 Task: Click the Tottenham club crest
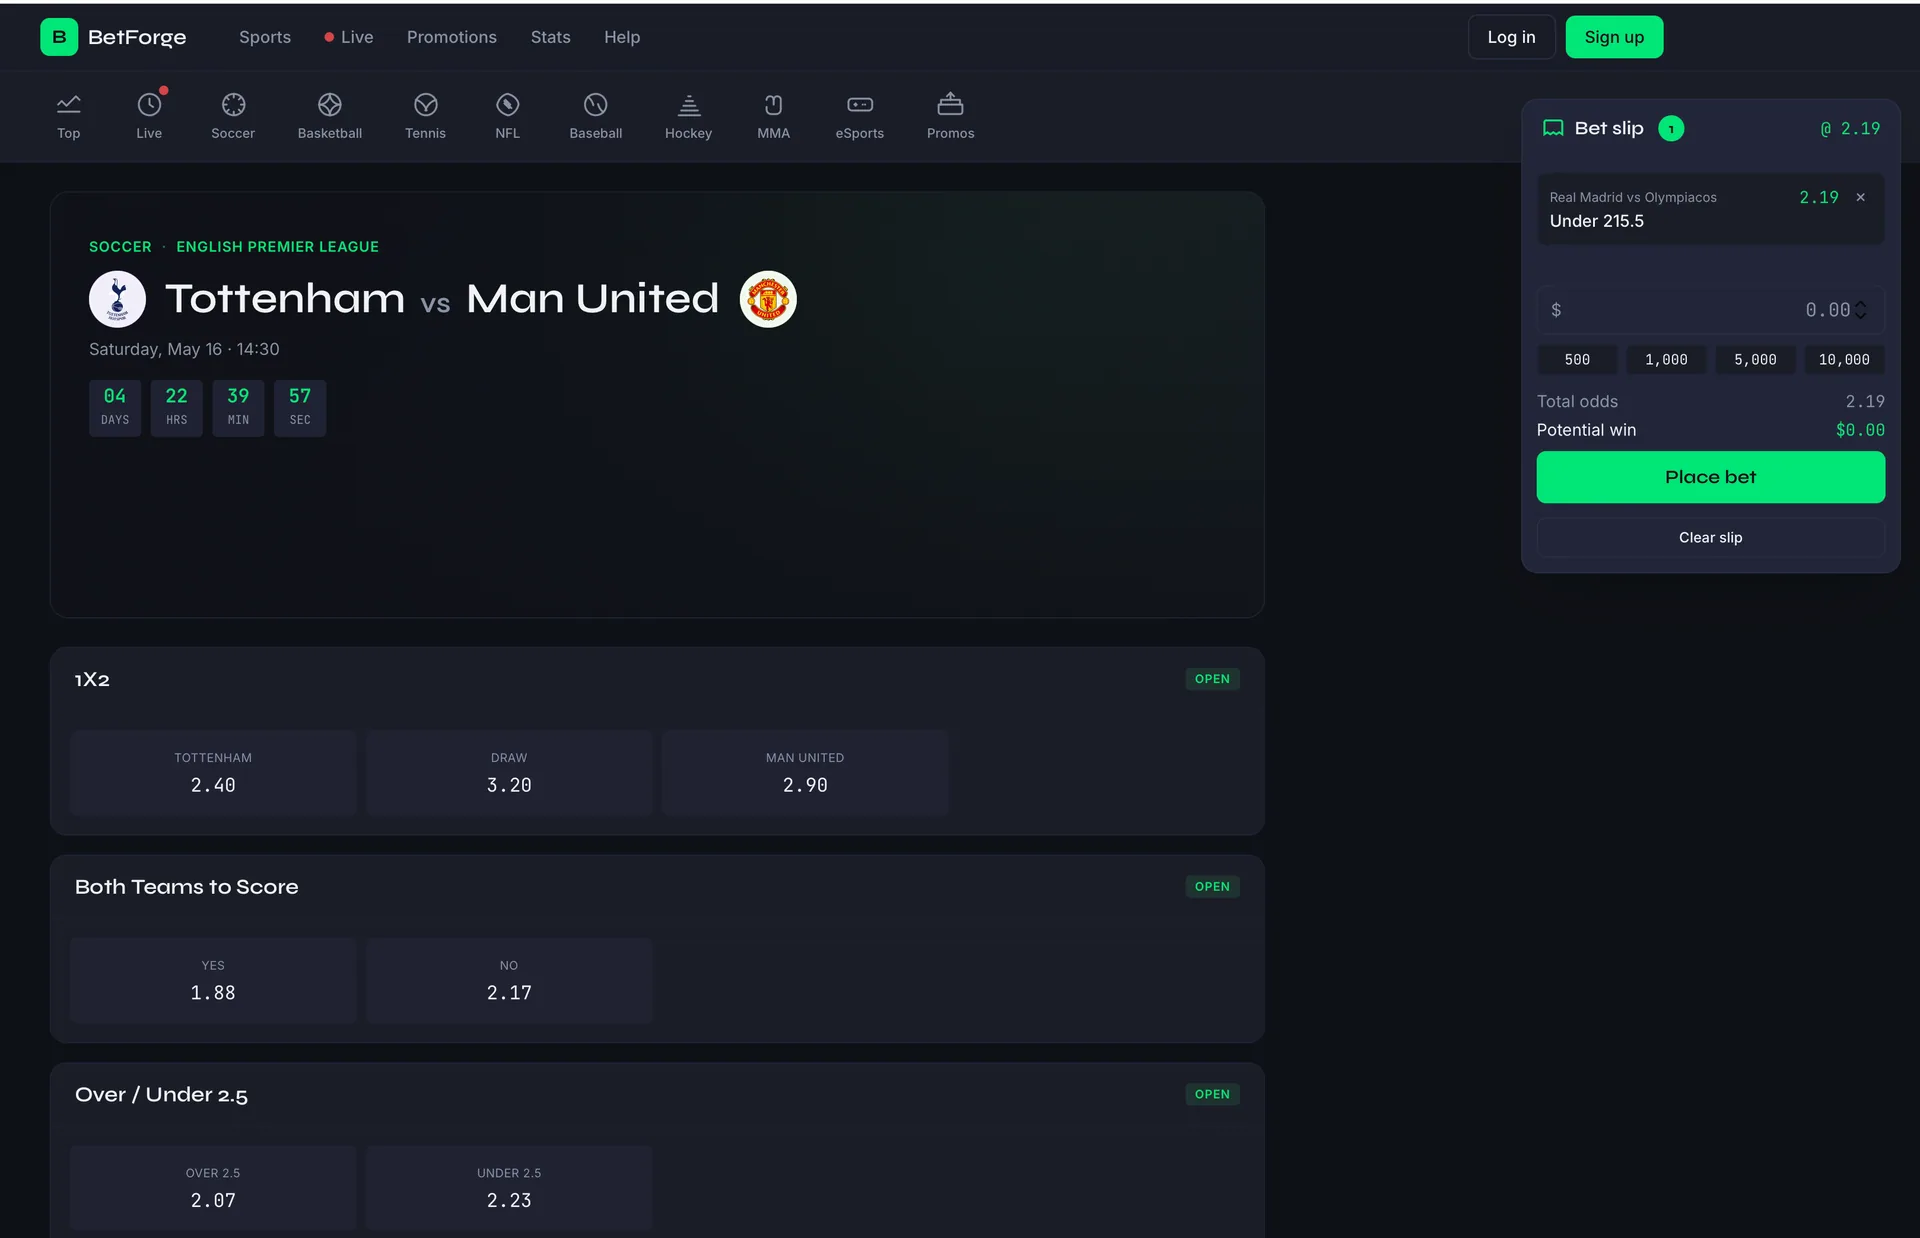(117, 299)
